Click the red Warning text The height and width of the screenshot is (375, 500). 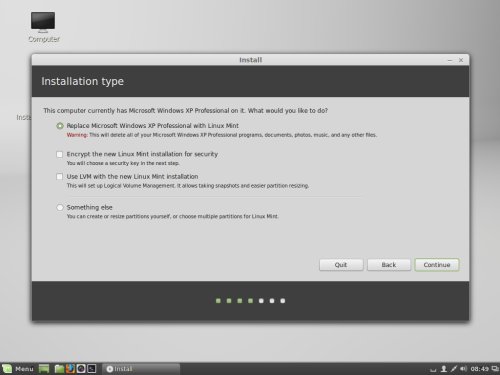(x=77, y=135)
